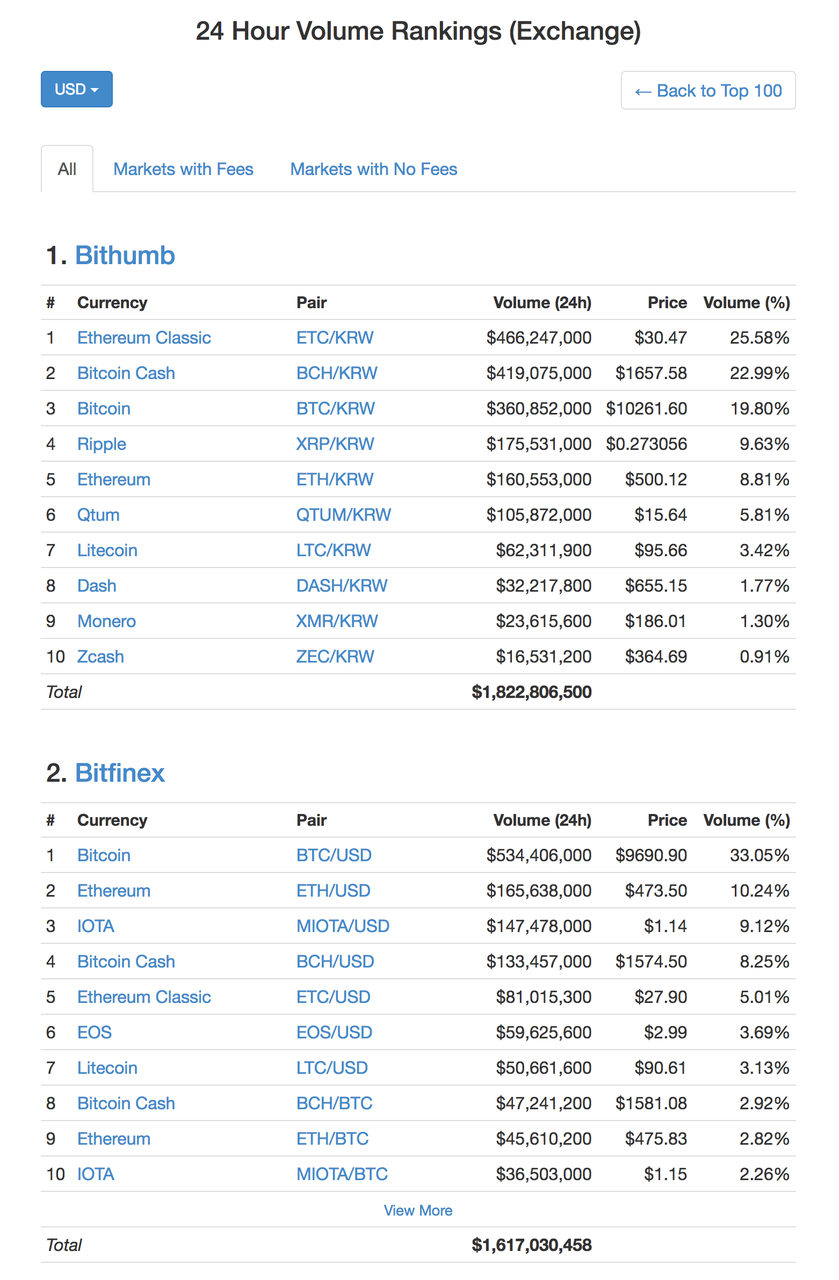839x1280 pixels.
Task: Click Ethereum Classic in the Bithumb table
Action: [x=144, y=338]
